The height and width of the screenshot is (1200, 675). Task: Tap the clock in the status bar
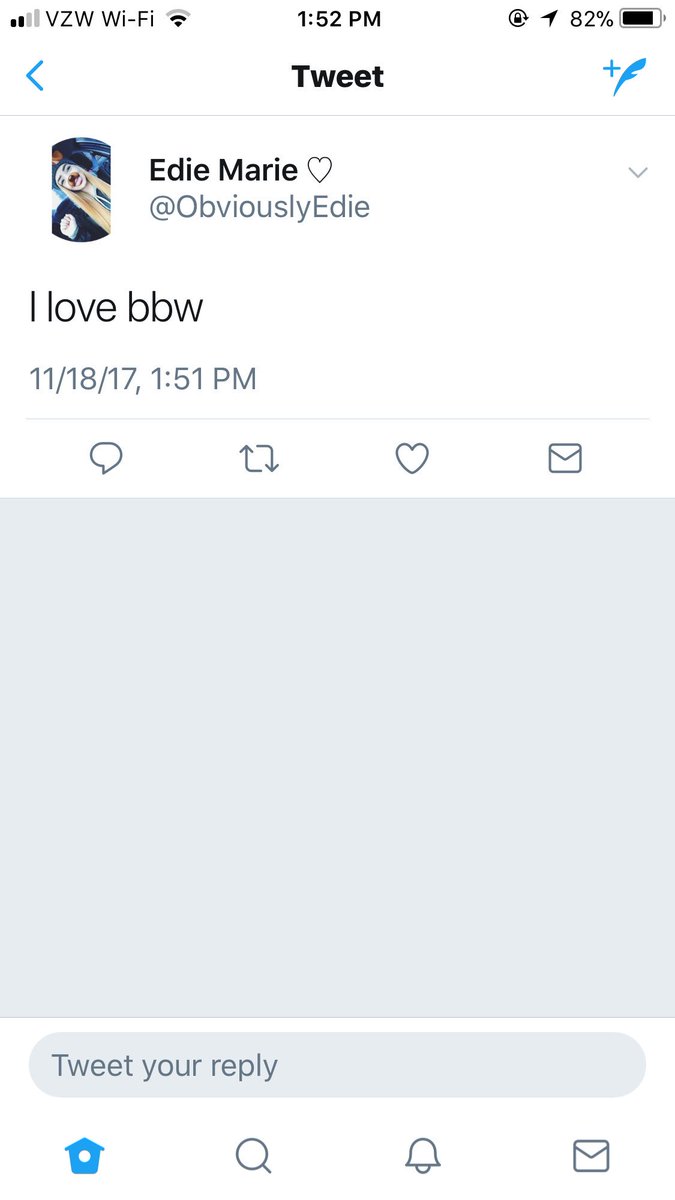click(x=339, y=18)
